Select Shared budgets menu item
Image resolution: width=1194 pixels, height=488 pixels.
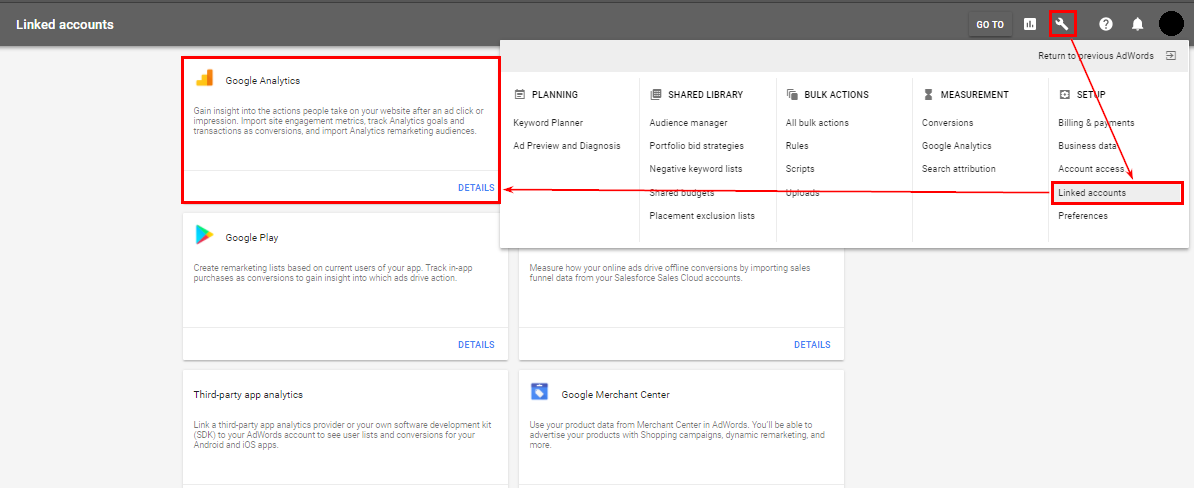(682, 193)
